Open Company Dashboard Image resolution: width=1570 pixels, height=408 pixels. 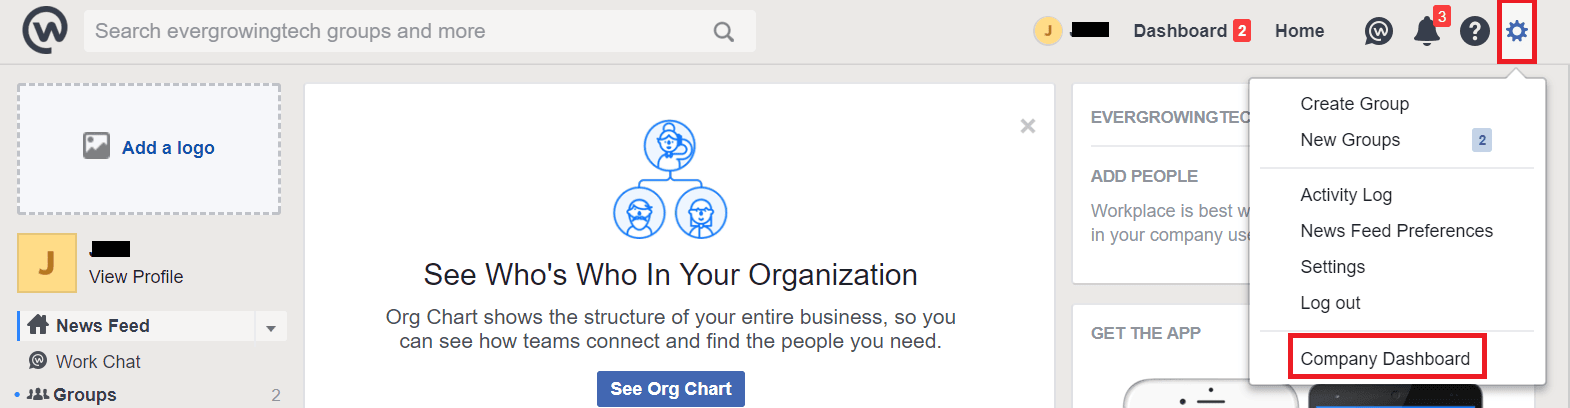click(1385, 359)
